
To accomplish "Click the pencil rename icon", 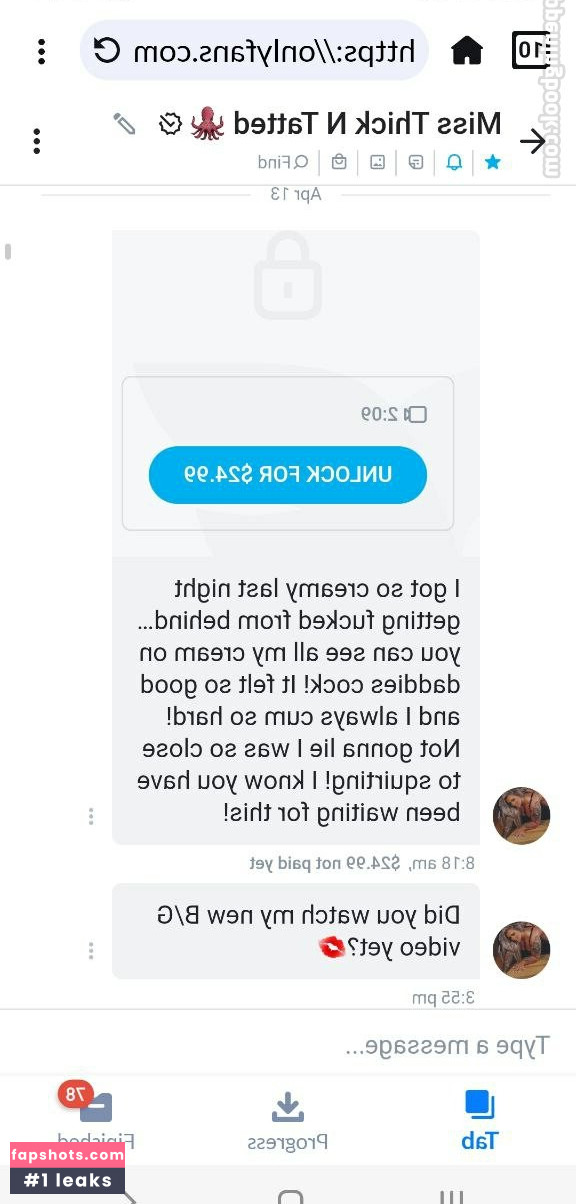I will pos(124,124).
